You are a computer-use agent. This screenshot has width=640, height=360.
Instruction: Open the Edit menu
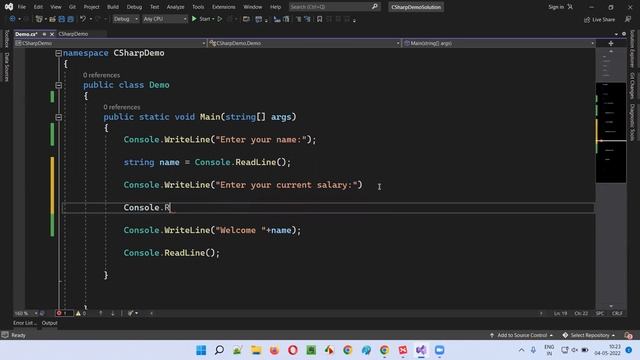tap(38, 7)
